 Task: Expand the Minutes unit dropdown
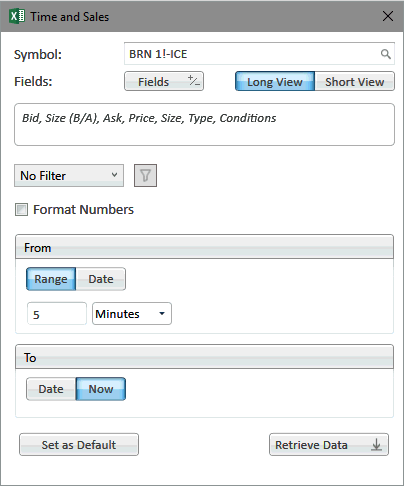(x=132, y=313)
